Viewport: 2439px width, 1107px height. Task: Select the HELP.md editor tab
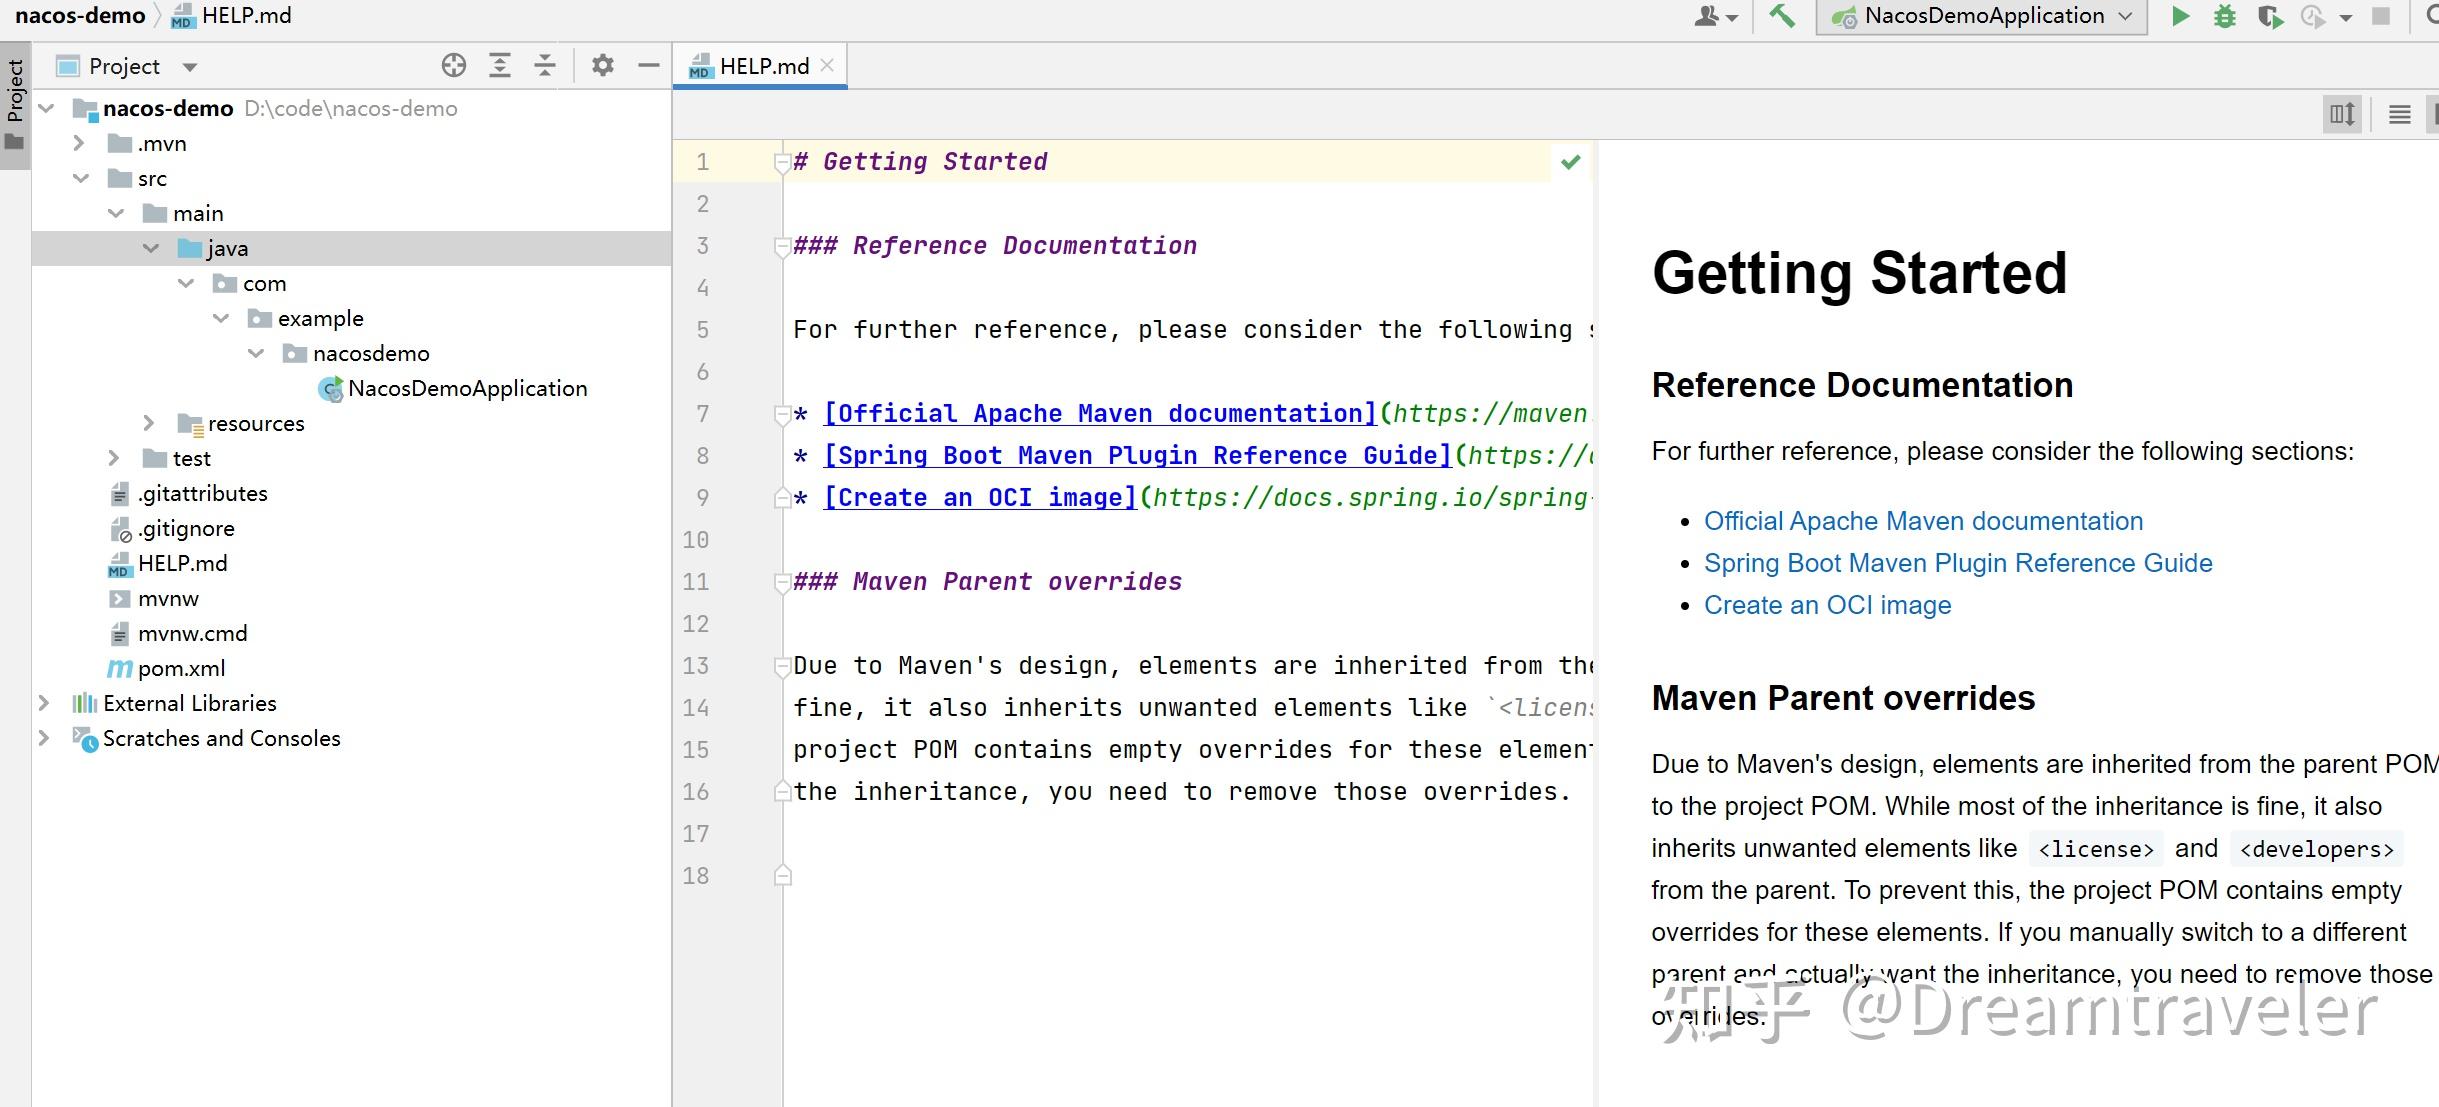(x=763, y=66)
